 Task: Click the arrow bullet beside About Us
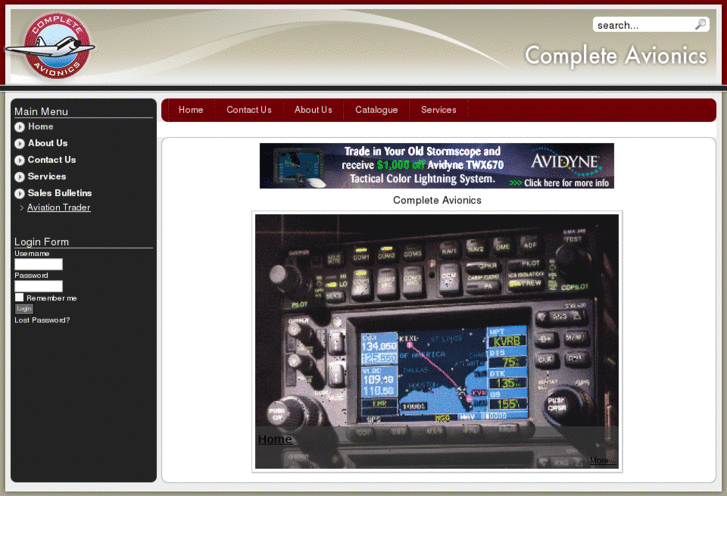[x=19, y=143]
